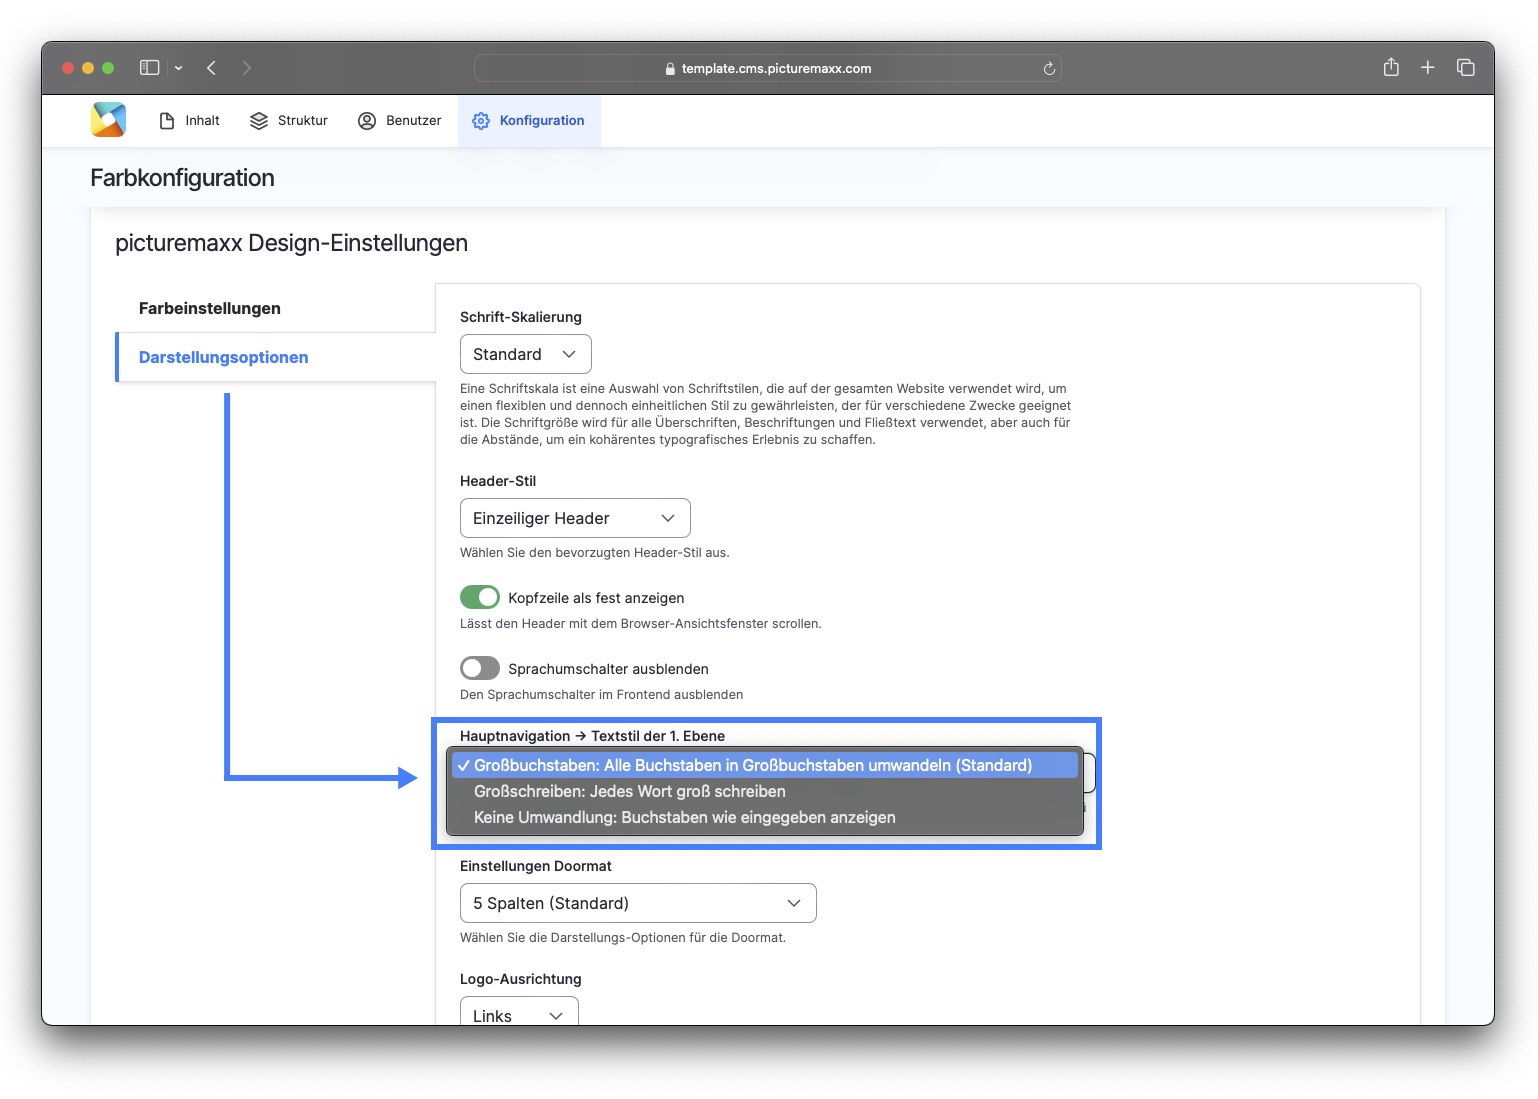Click the Inhalt document icon
The height and width of the screenshot is (1099, 1538).
point(167,121)
